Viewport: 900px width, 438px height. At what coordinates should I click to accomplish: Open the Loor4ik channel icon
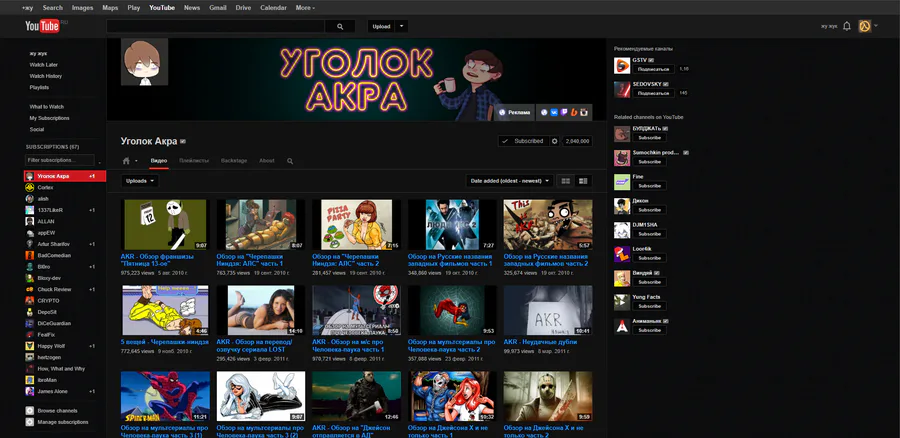pyautogui.click(x=622, y=254)
